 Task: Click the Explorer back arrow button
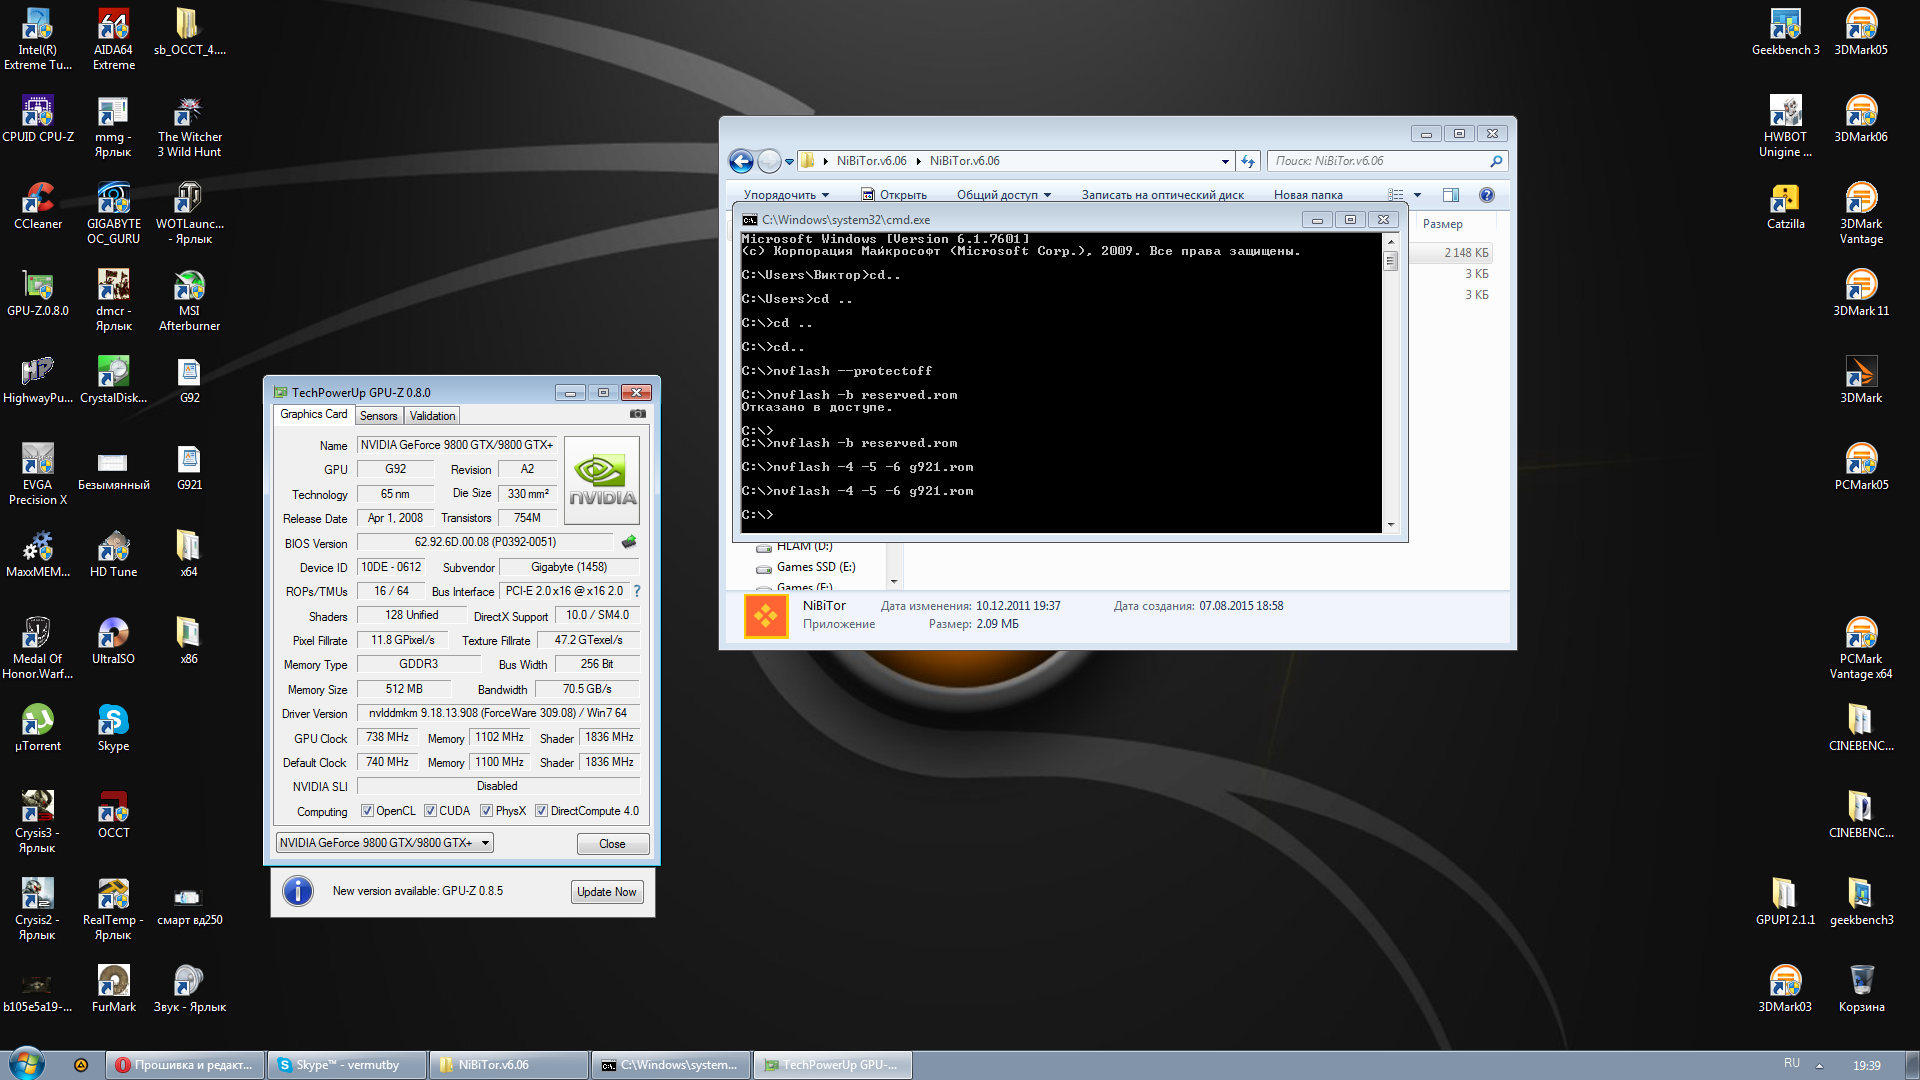[741, 161]
